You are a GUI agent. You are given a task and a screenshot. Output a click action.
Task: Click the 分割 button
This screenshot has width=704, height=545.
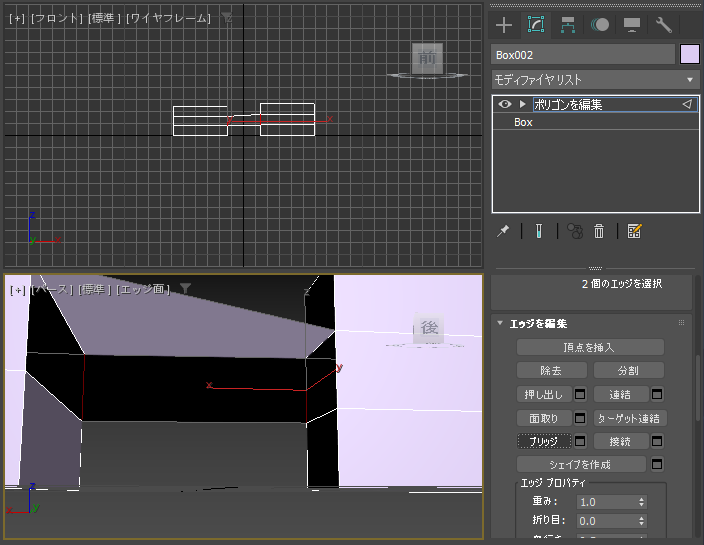tap(628, 371)
